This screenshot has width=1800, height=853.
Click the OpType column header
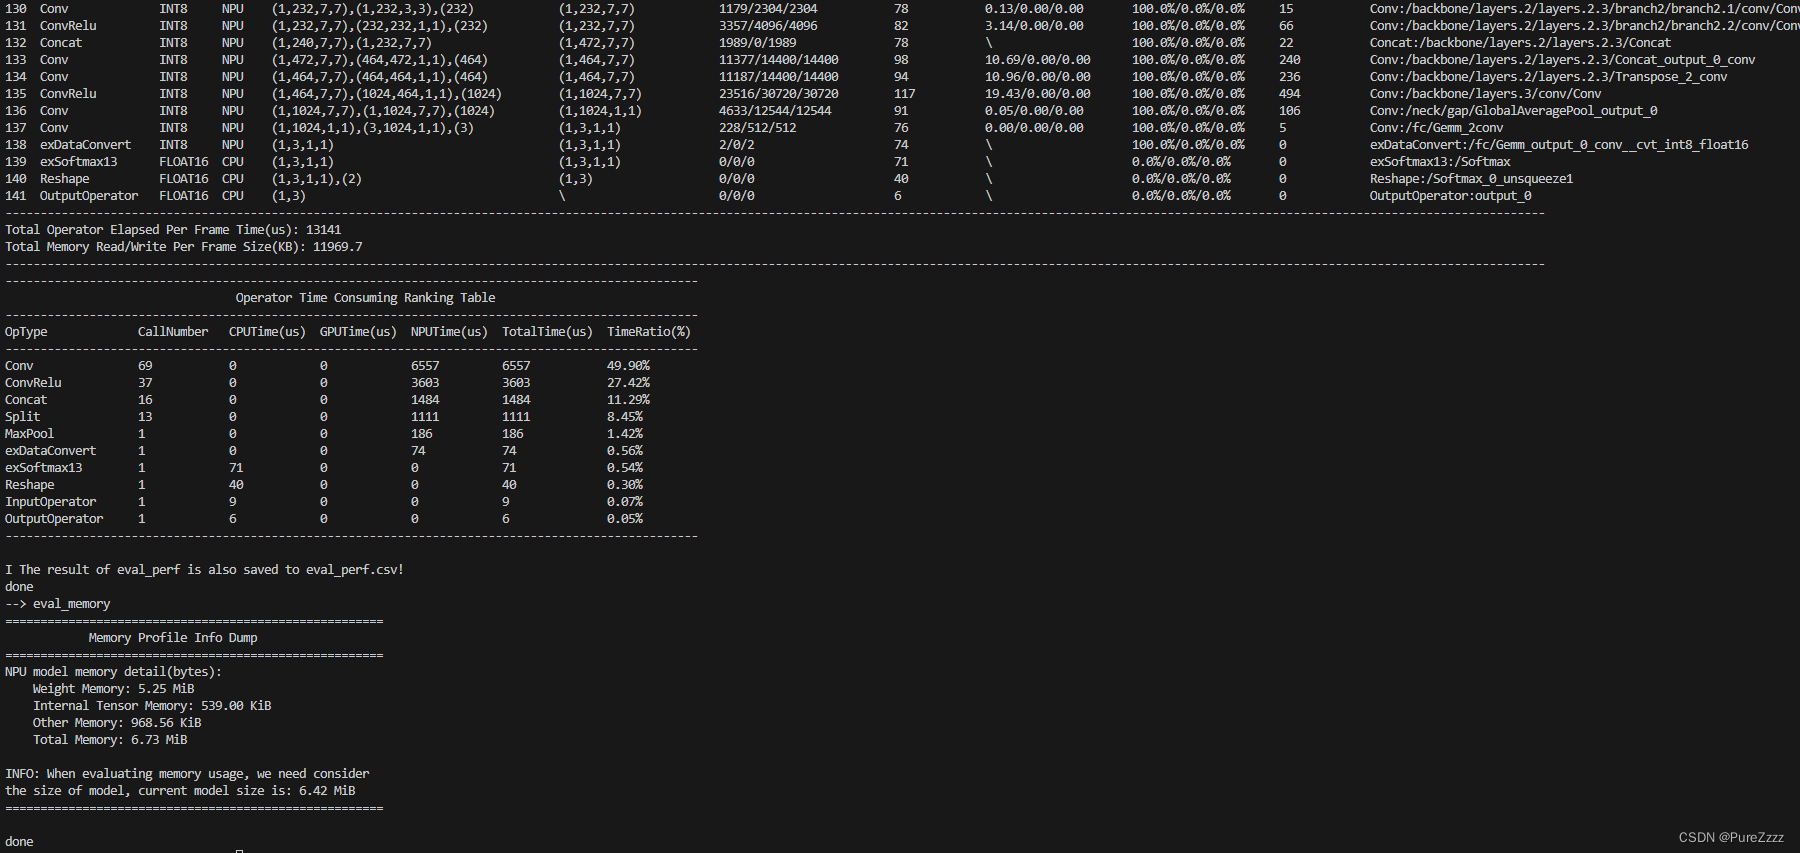click(26, 331)
